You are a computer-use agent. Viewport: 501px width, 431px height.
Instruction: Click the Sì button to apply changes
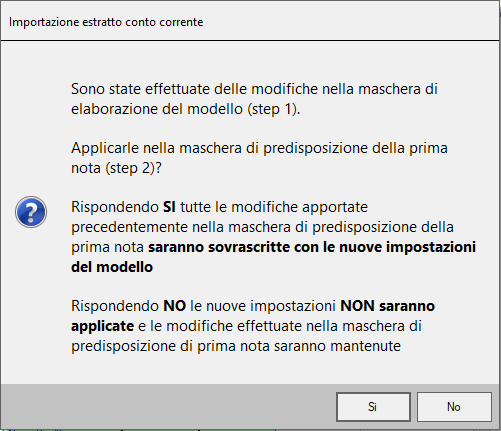pos(373,407)
